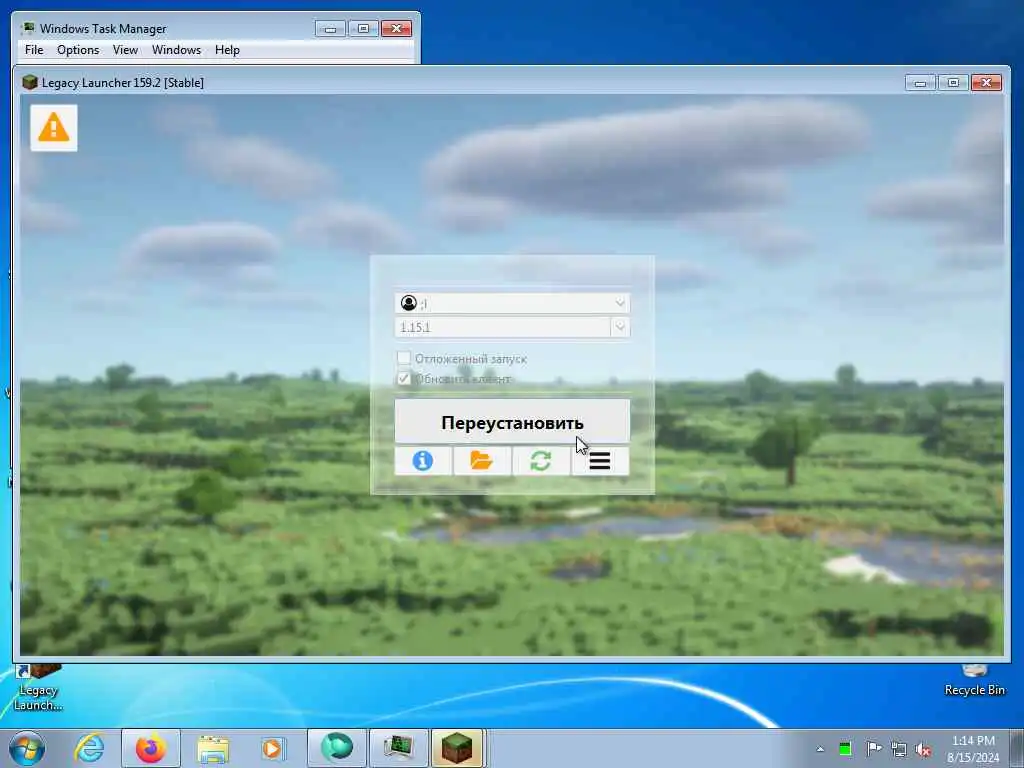Show hidden tray icons arrow
The height and width of the screenshot is (768, 1024).
click(820, 749)
